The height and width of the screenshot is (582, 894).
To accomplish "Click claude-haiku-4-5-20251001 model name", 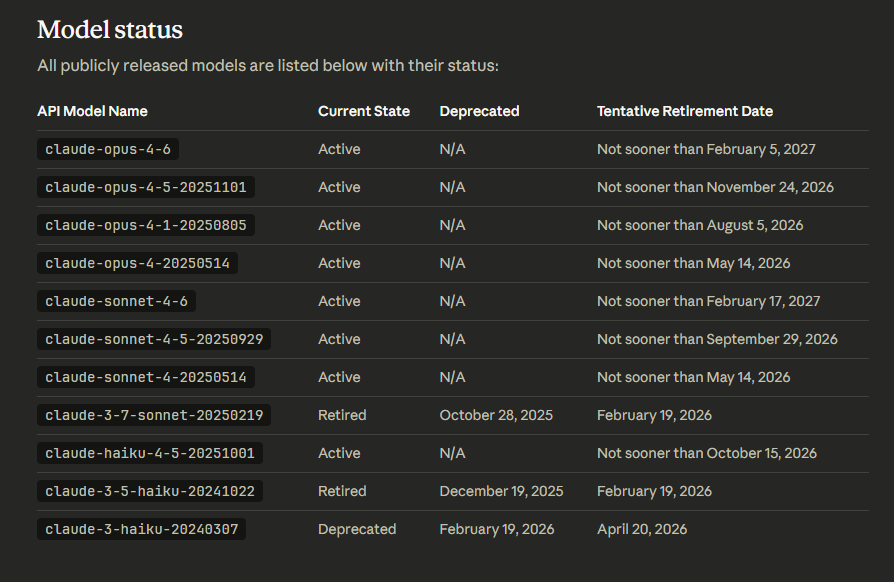I will 150,453.
